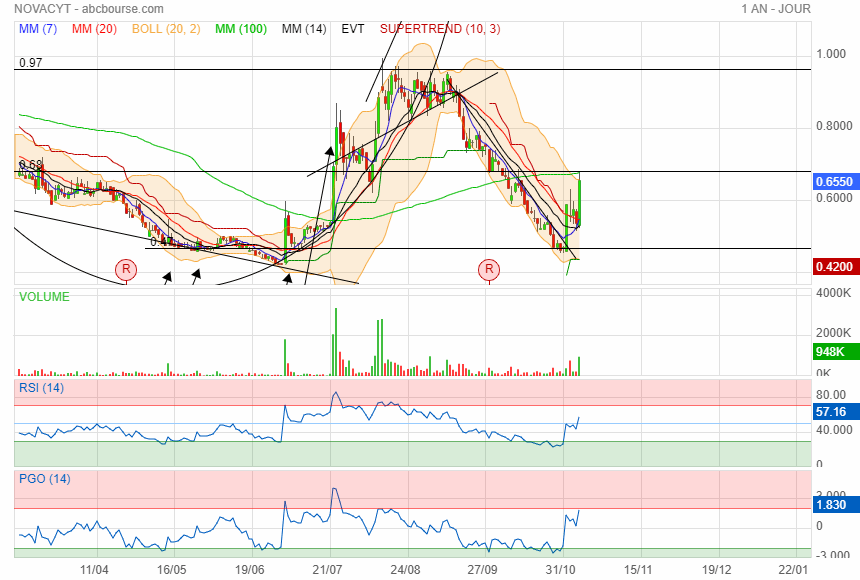
Task: Click the 27/09 date axis label
Action: 483,570
